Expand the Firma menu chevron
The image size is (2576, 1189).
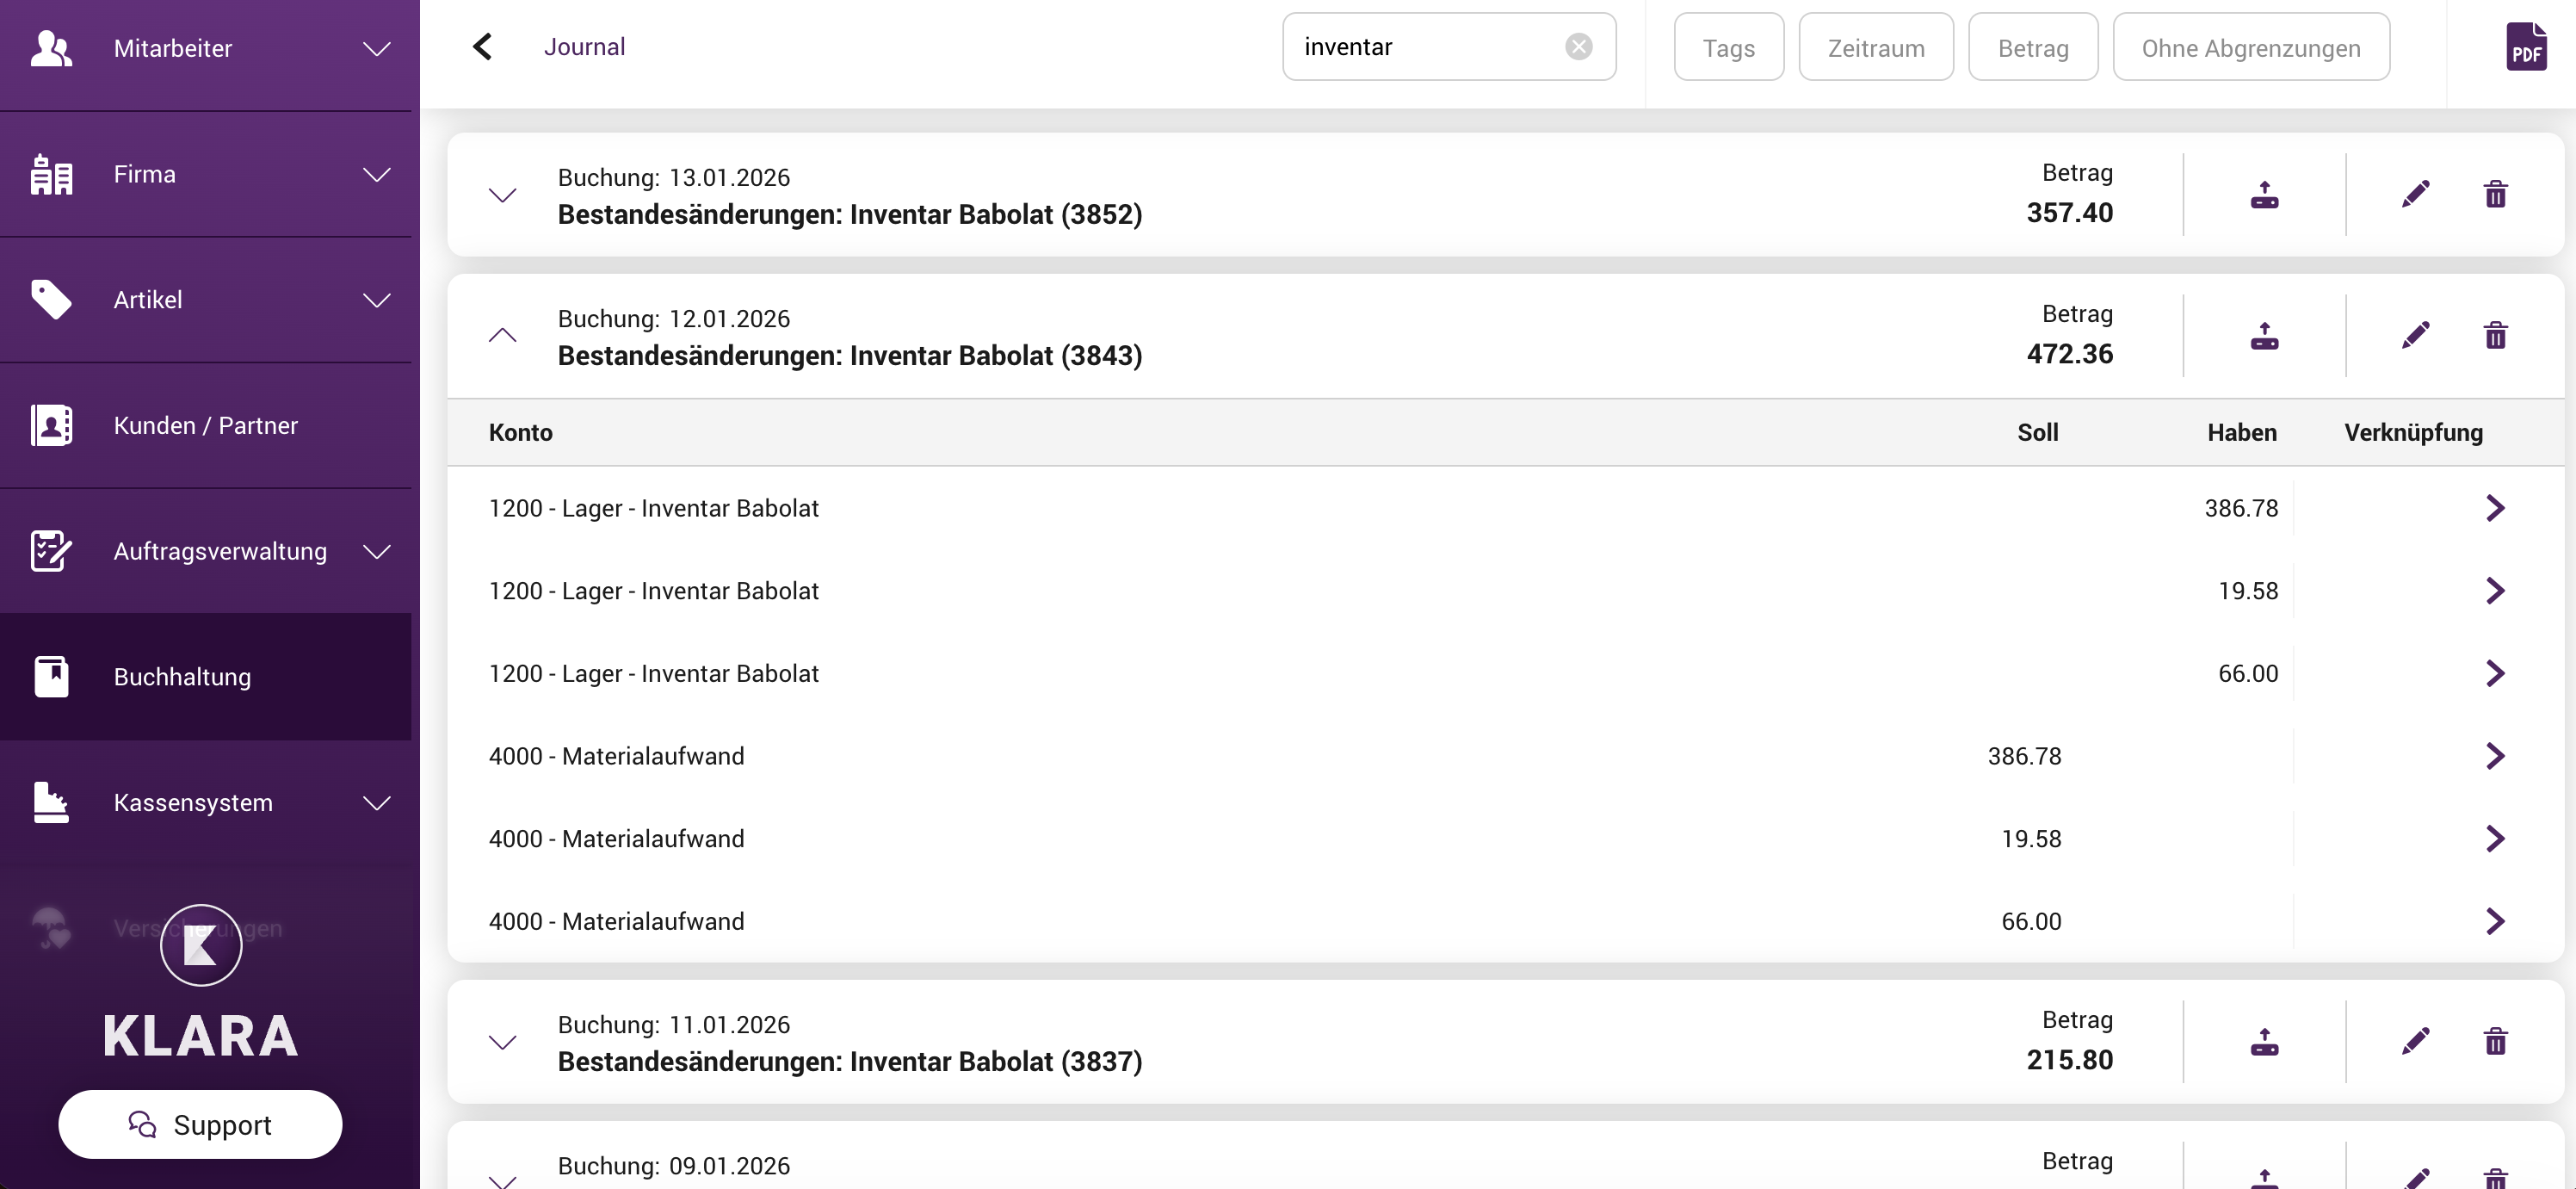pyautogui.click(x=376, y=175)
